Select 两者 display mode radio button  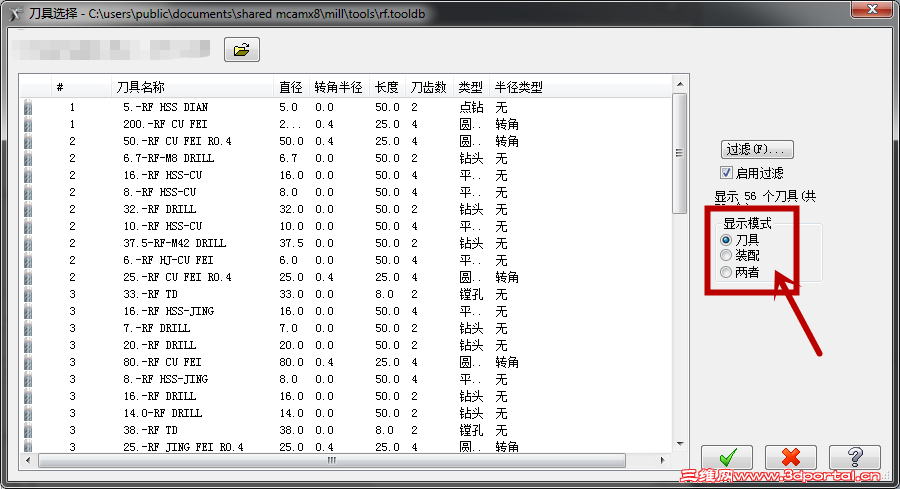click(x=726, y=272)
